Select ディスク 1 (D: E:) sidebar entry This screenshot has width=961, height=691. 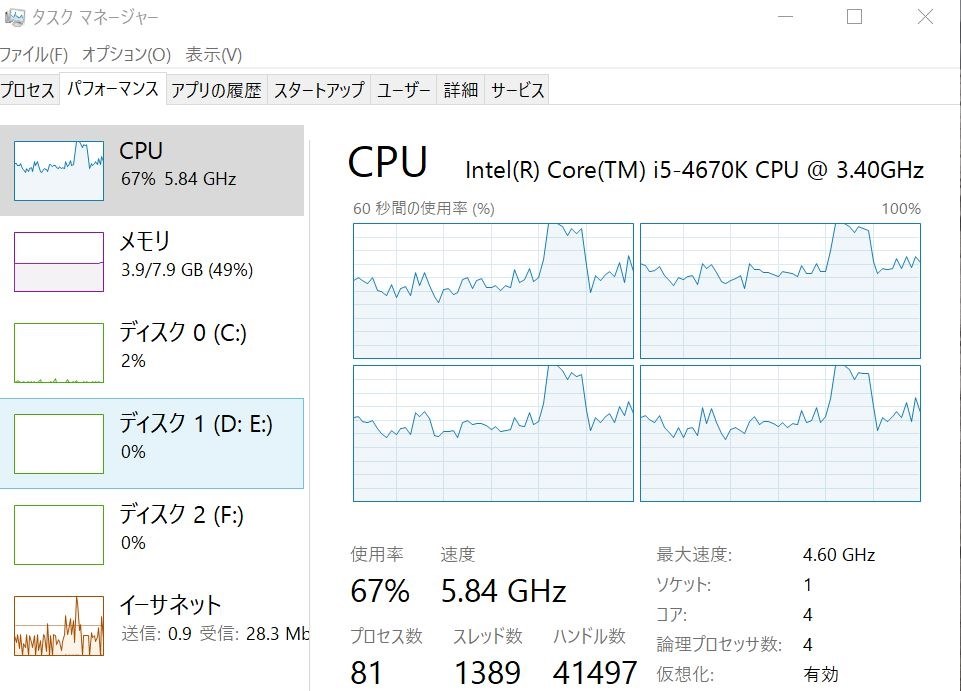pos(151,443)
